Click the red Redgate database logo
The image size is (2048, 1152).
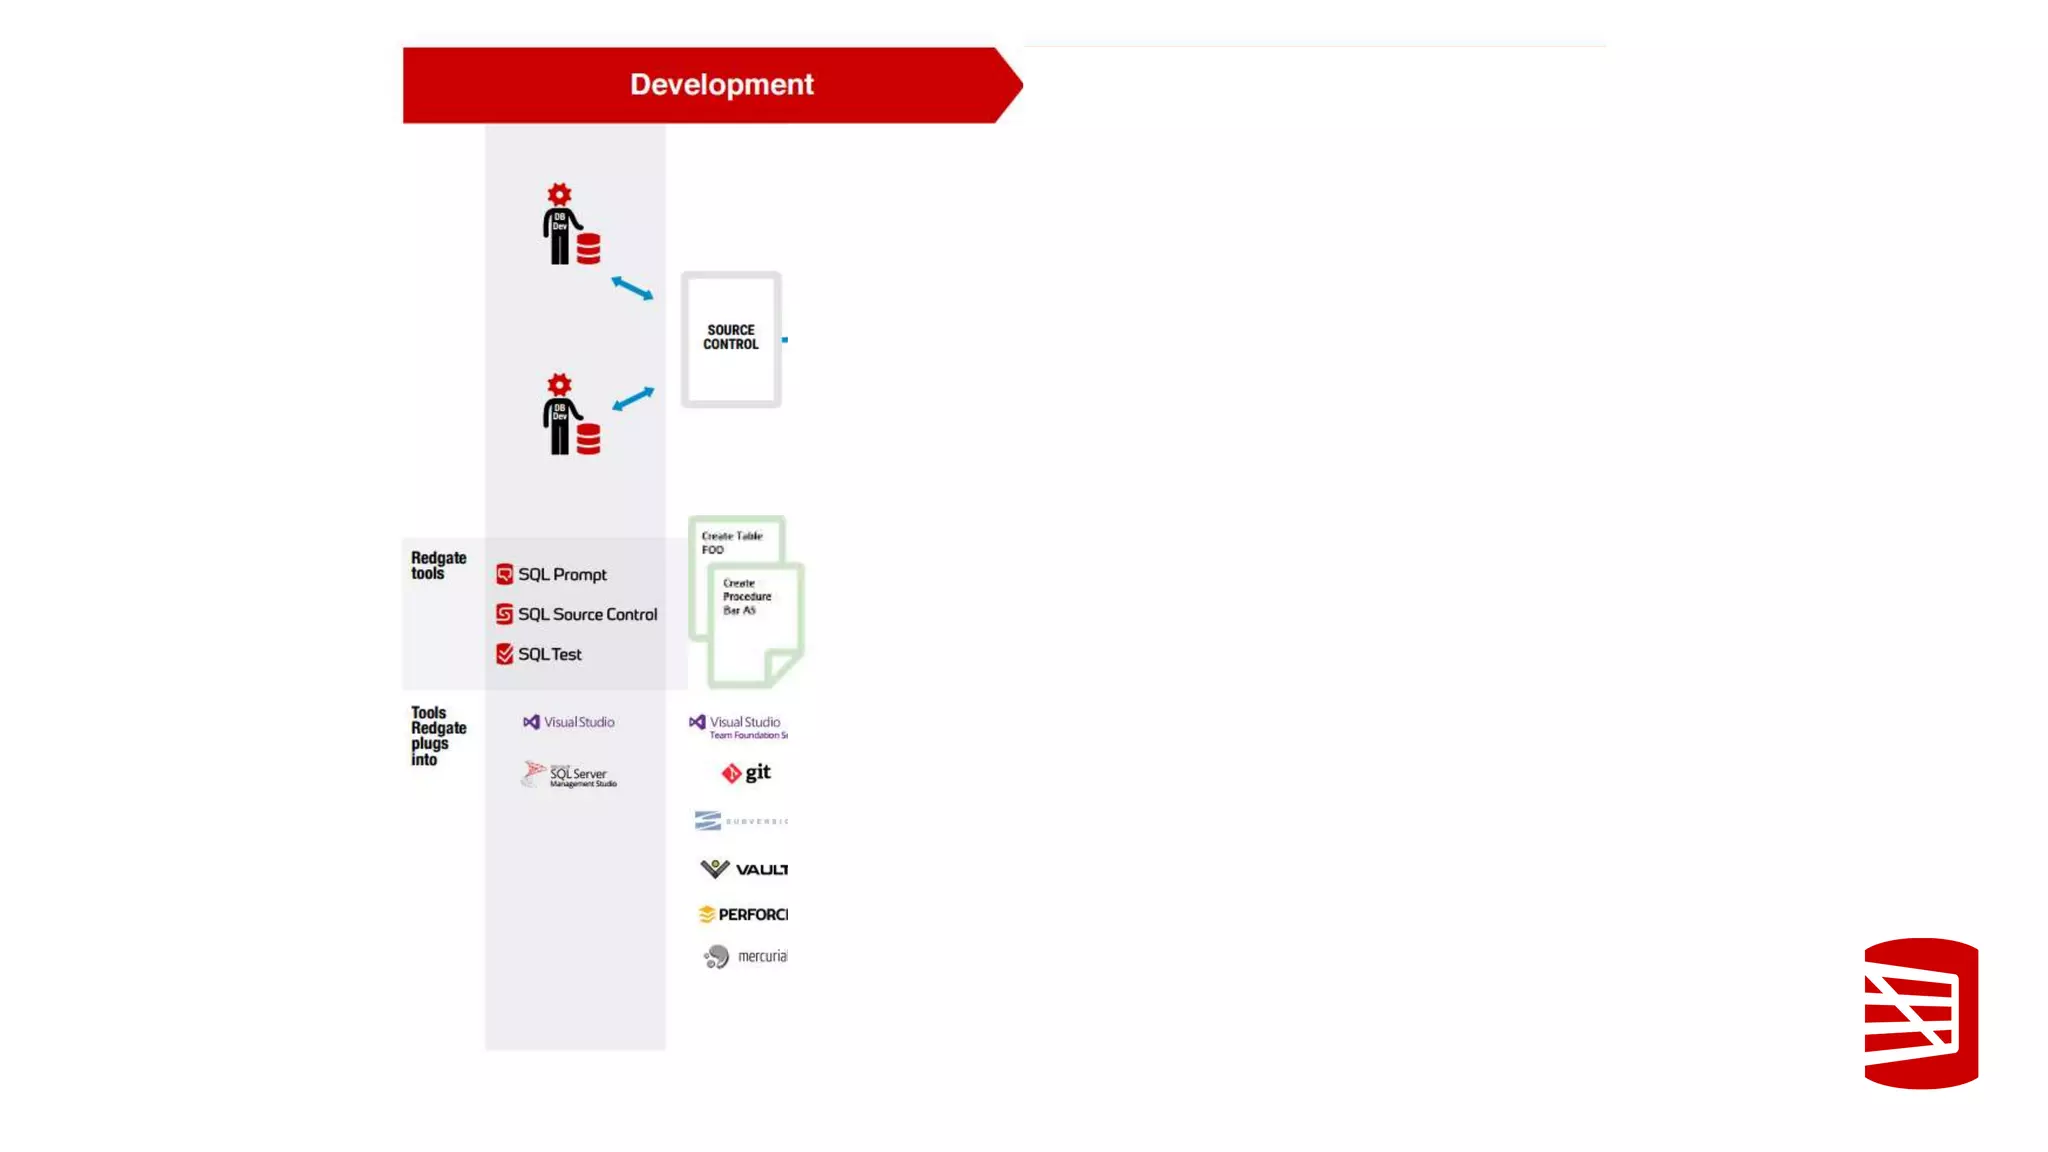click(1920, 1013)
